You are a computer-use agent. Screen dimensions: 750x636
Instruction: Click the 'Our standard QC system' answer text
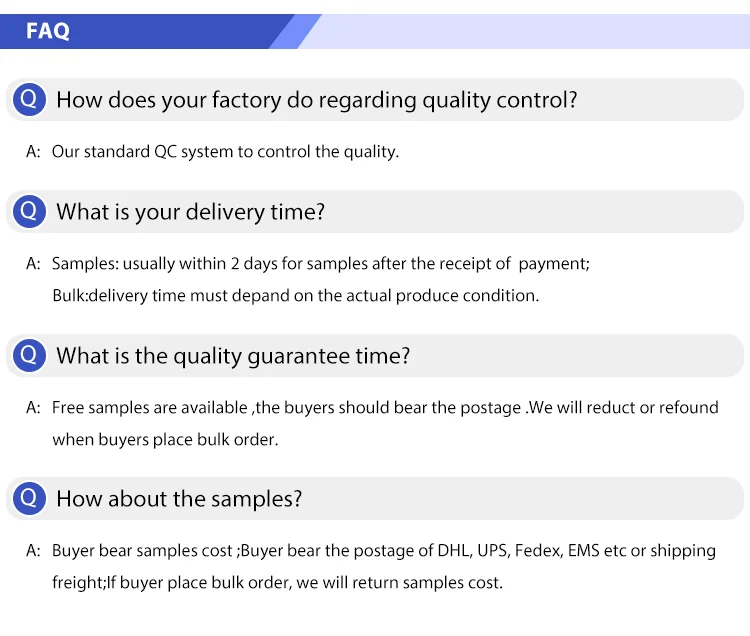pos(225,152)
